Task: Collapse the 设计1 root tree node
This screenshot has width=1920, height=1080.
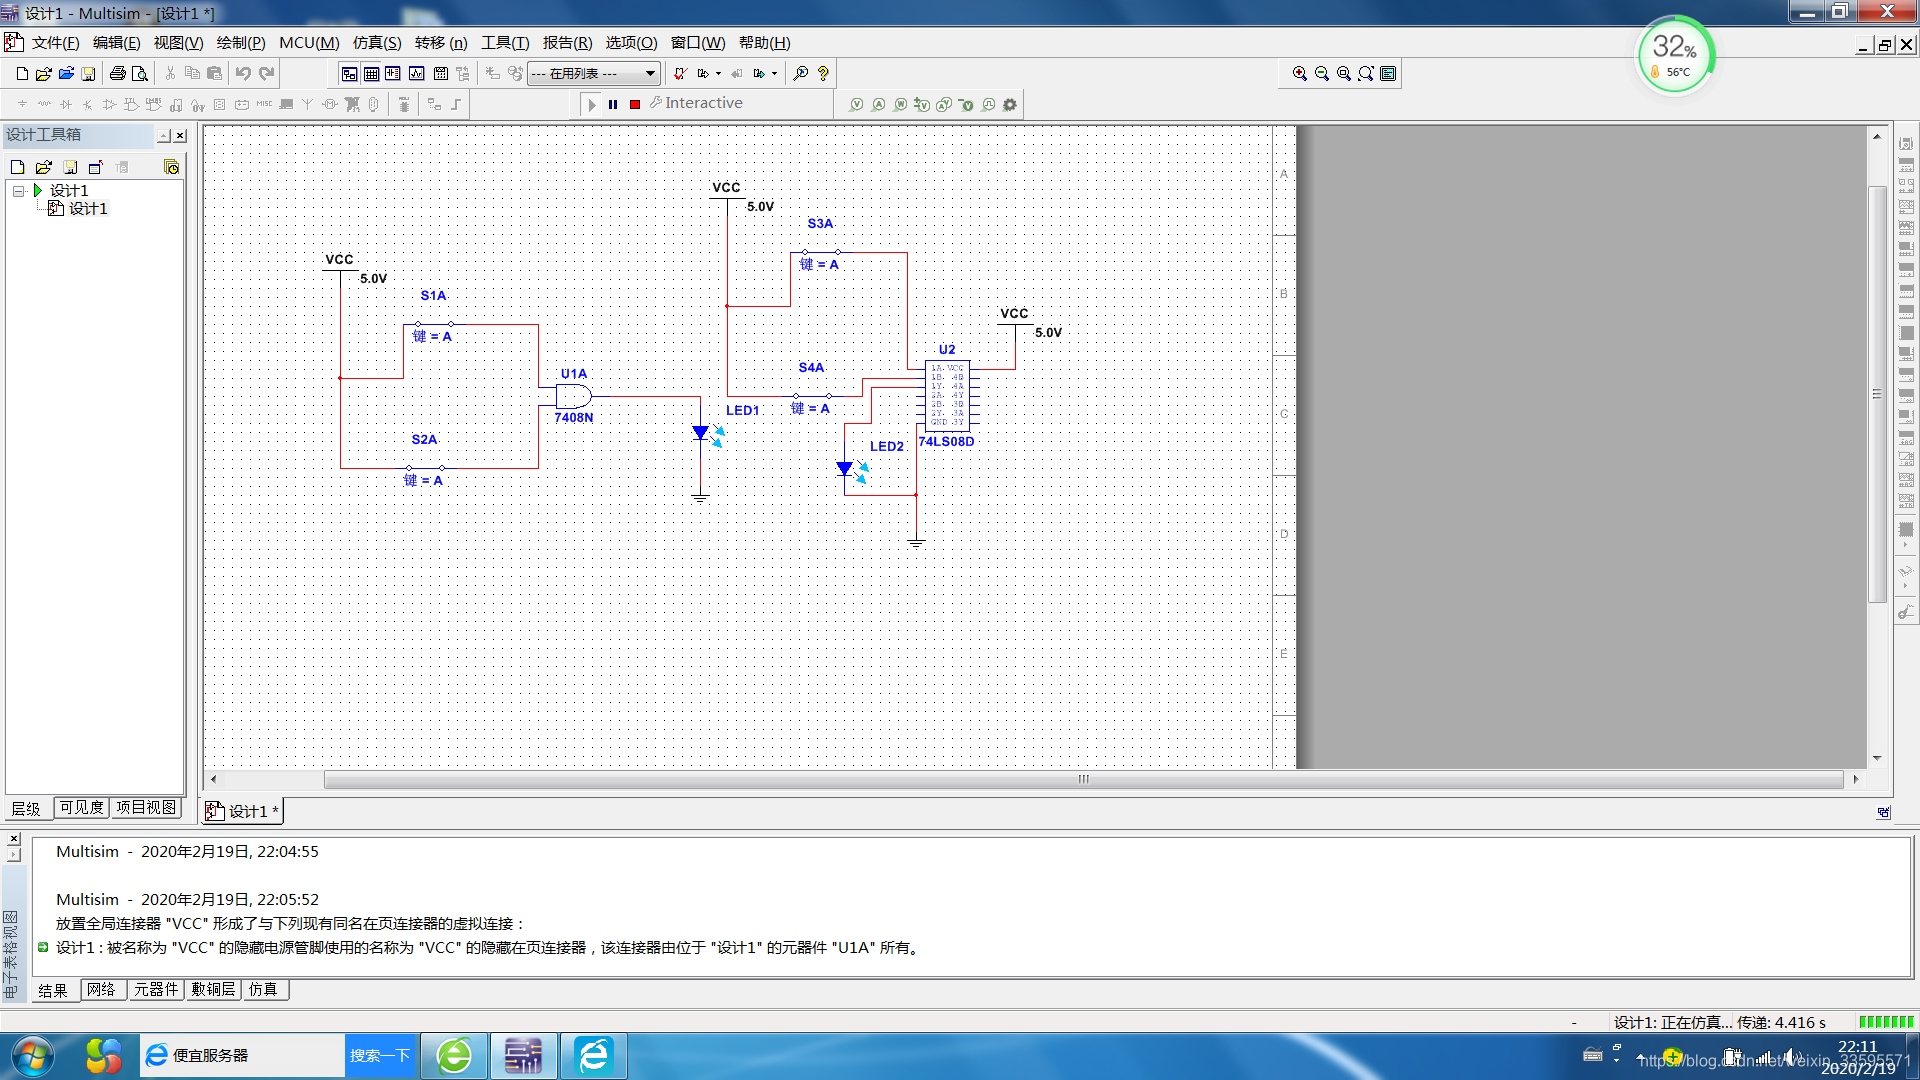Action: pos(18,191)
